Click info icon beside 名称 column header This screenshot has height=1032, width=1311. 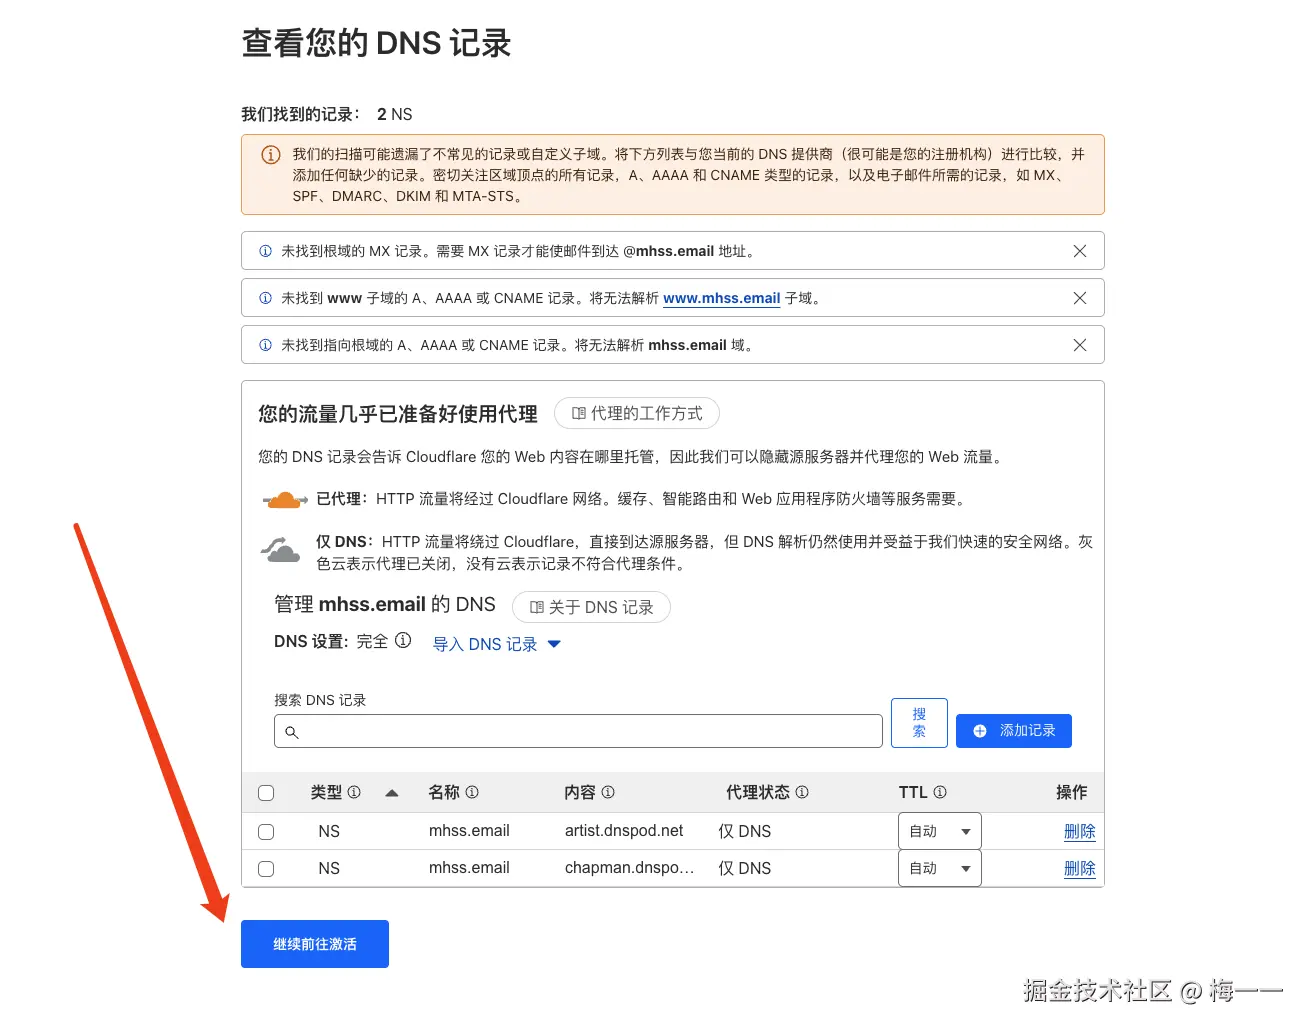coord(472,792)
